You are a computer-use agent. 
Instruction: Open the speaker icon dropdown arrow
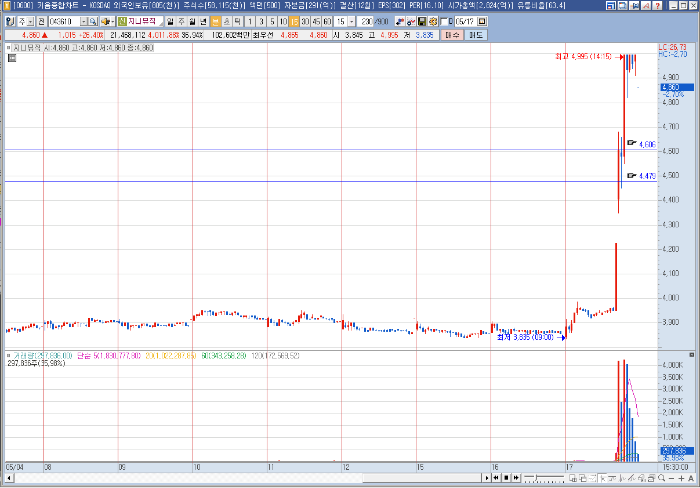pyautogui.click(x=113, y=21)
